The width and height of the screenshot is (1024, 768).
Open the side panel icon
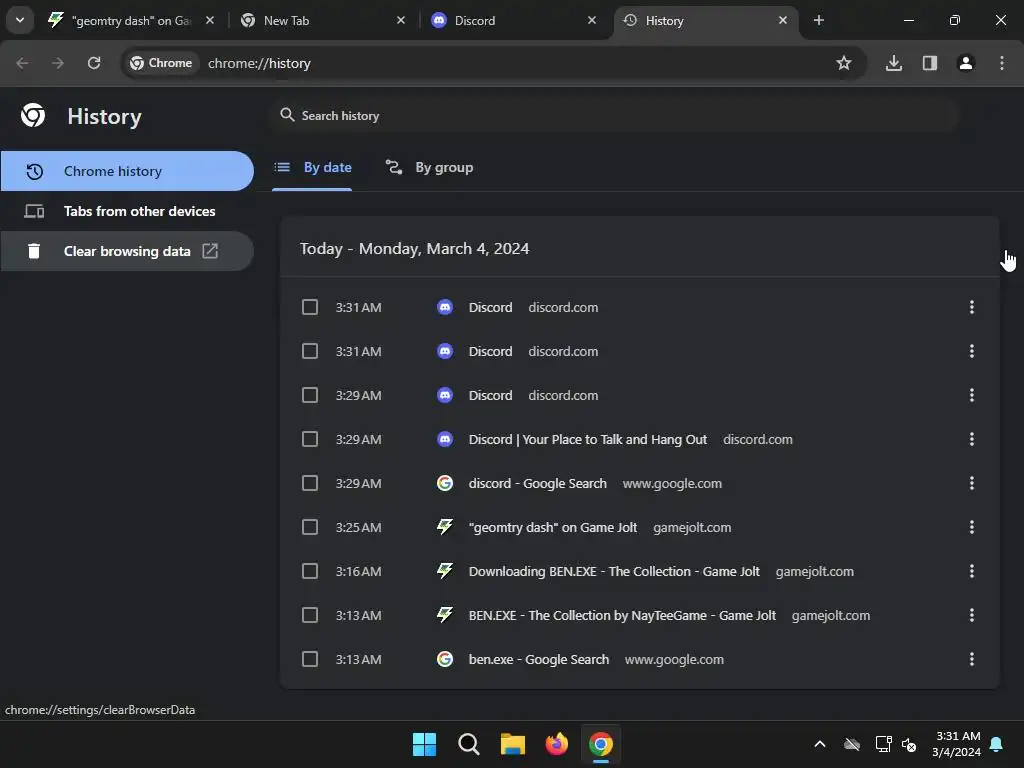pos(930,63)
